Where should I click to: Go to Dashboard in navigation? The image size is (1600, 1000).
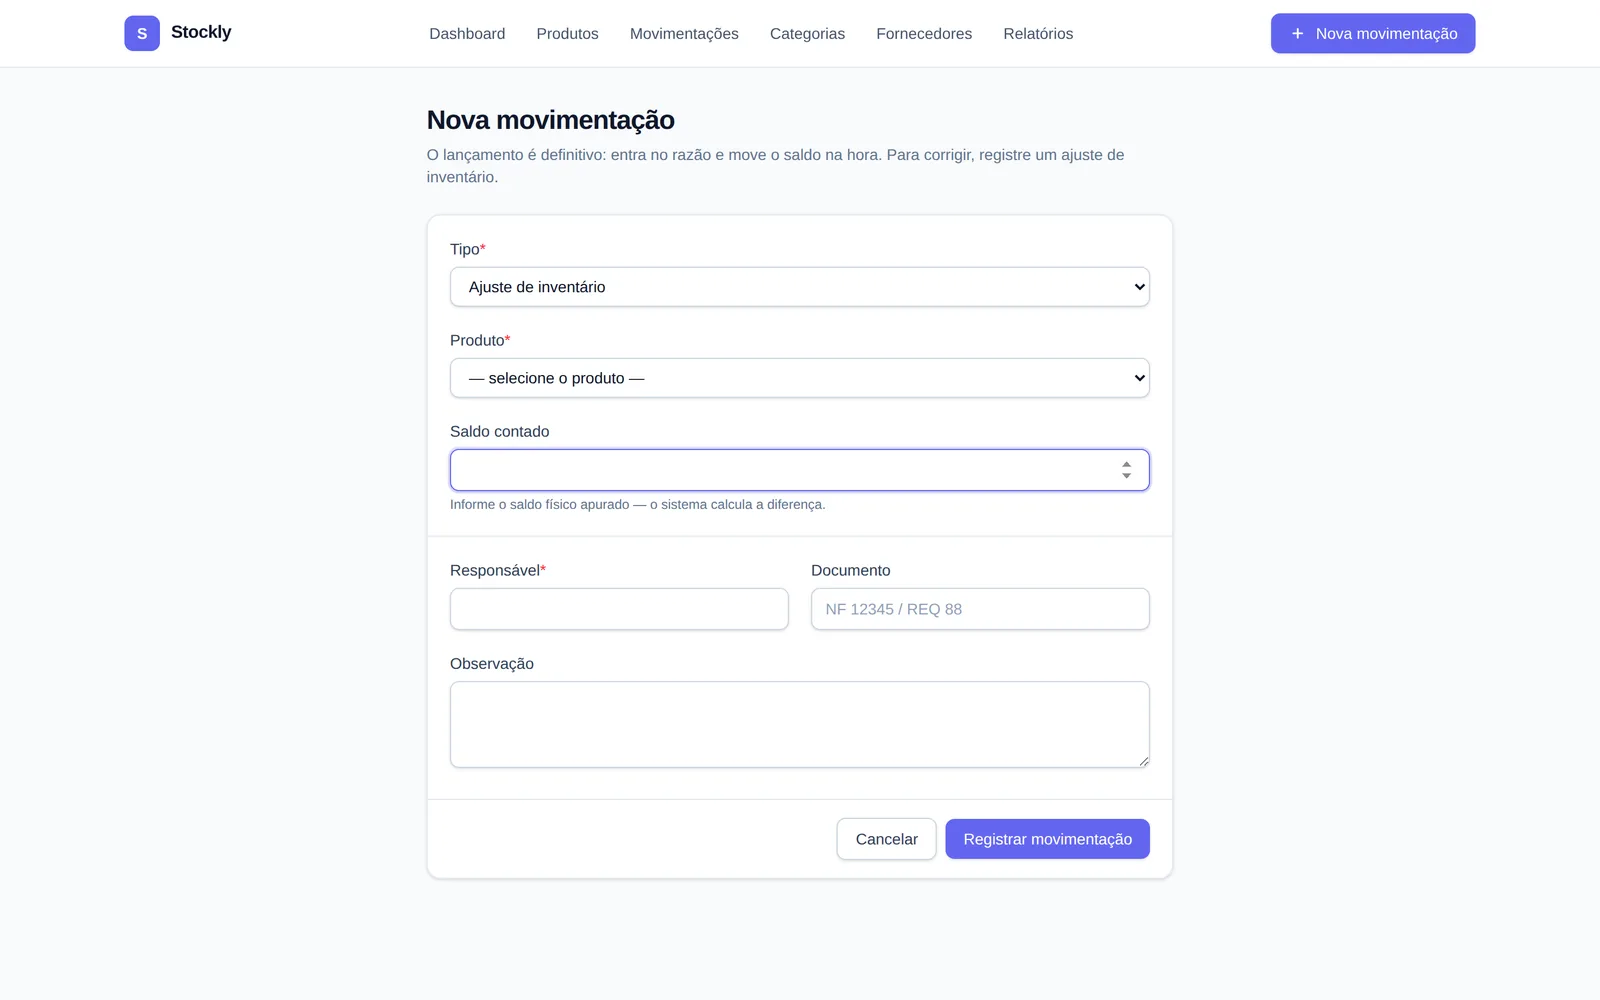click(467, 33)
